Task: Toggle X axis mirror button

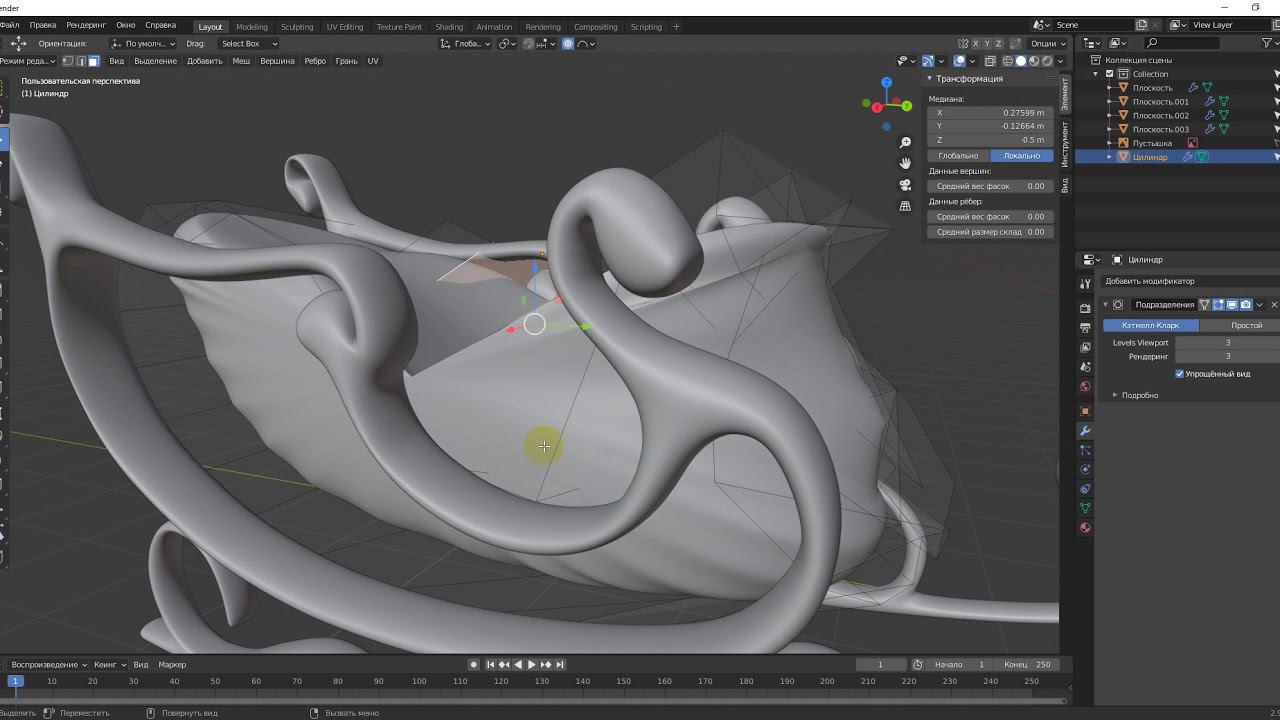Action: click(976, 44)
